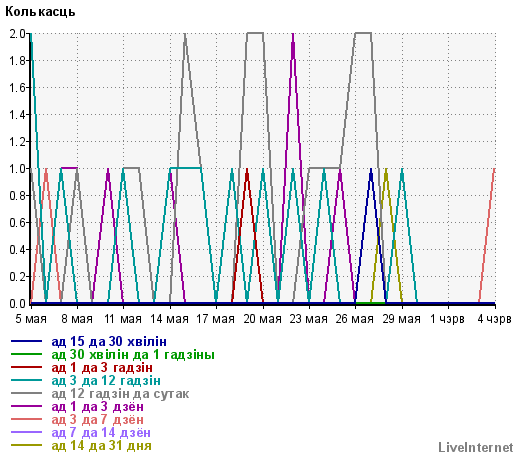520x457 pixels.
Task: Click the '4 чэрв' x-axis label
Action: [x=494, y=319]
